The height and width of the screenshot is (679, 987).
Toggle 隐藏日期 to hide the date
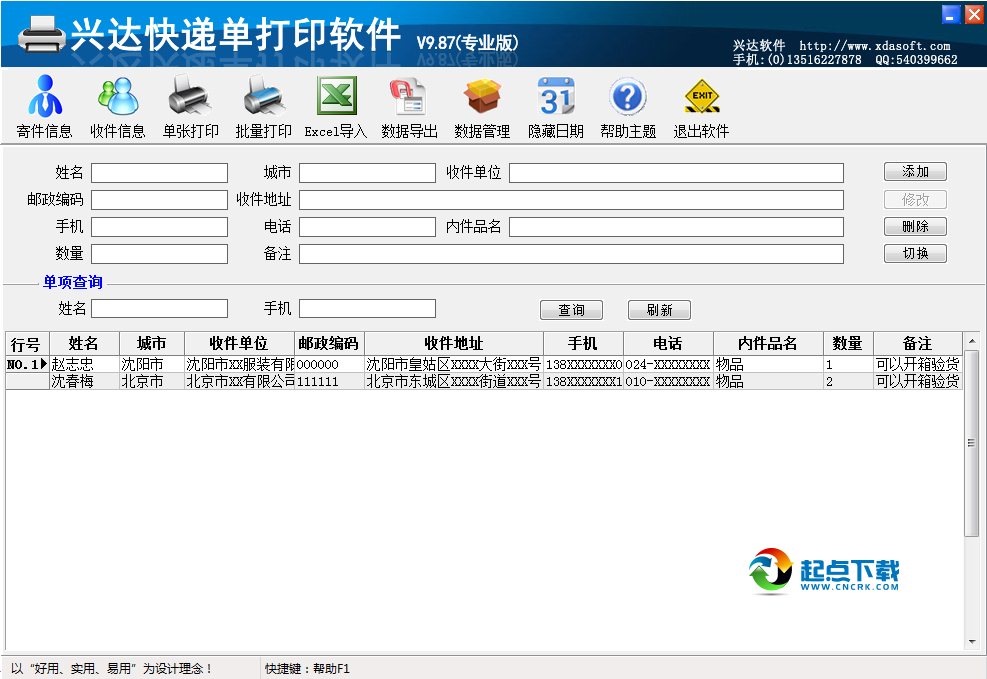click(555, 105)
